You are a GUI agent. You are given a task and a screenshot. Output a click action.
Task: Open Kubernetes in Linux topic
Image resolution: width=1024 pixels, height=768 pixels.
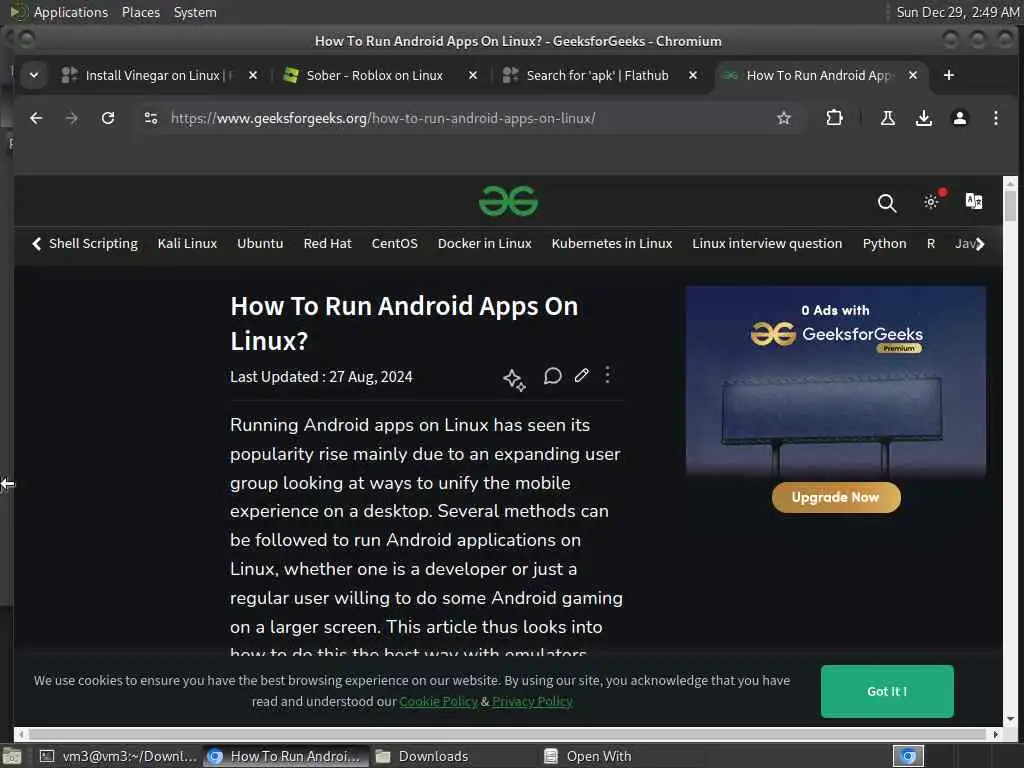[x=612, y=244]
